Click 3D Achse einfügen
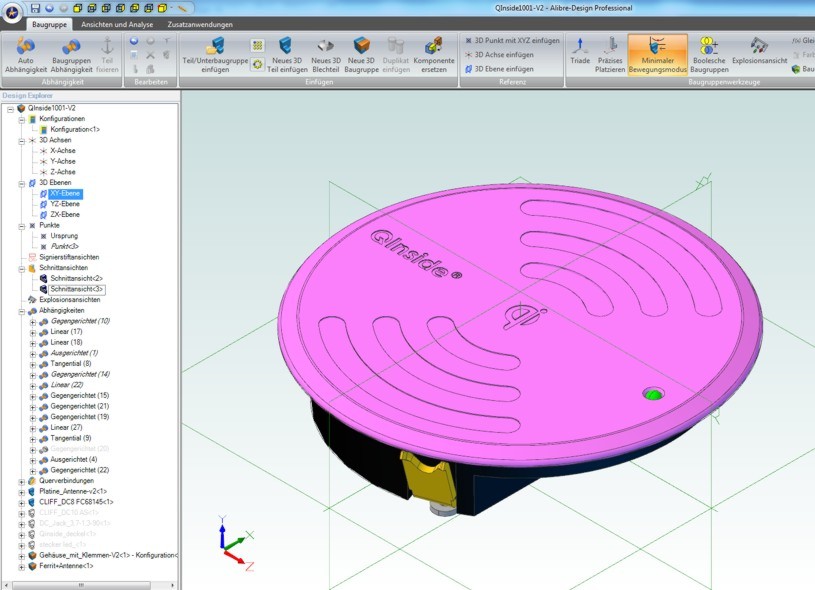 (499, 55)
